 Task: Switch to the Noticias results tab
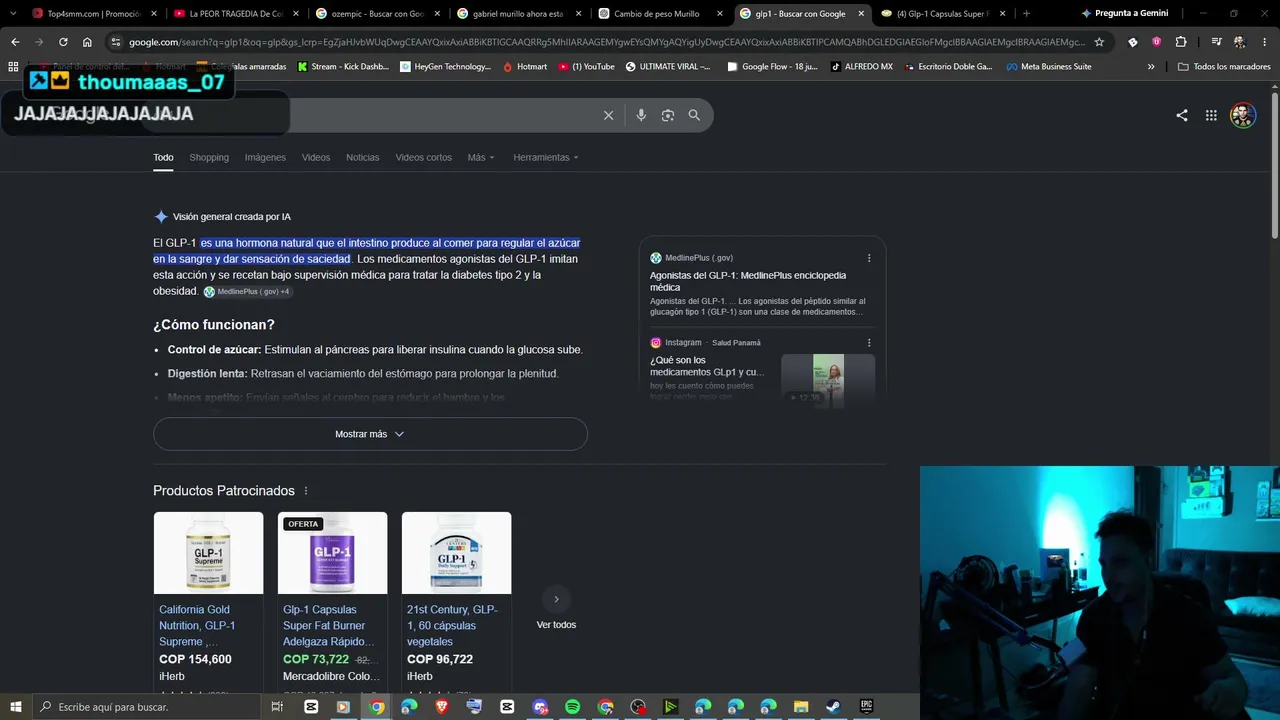363,157
